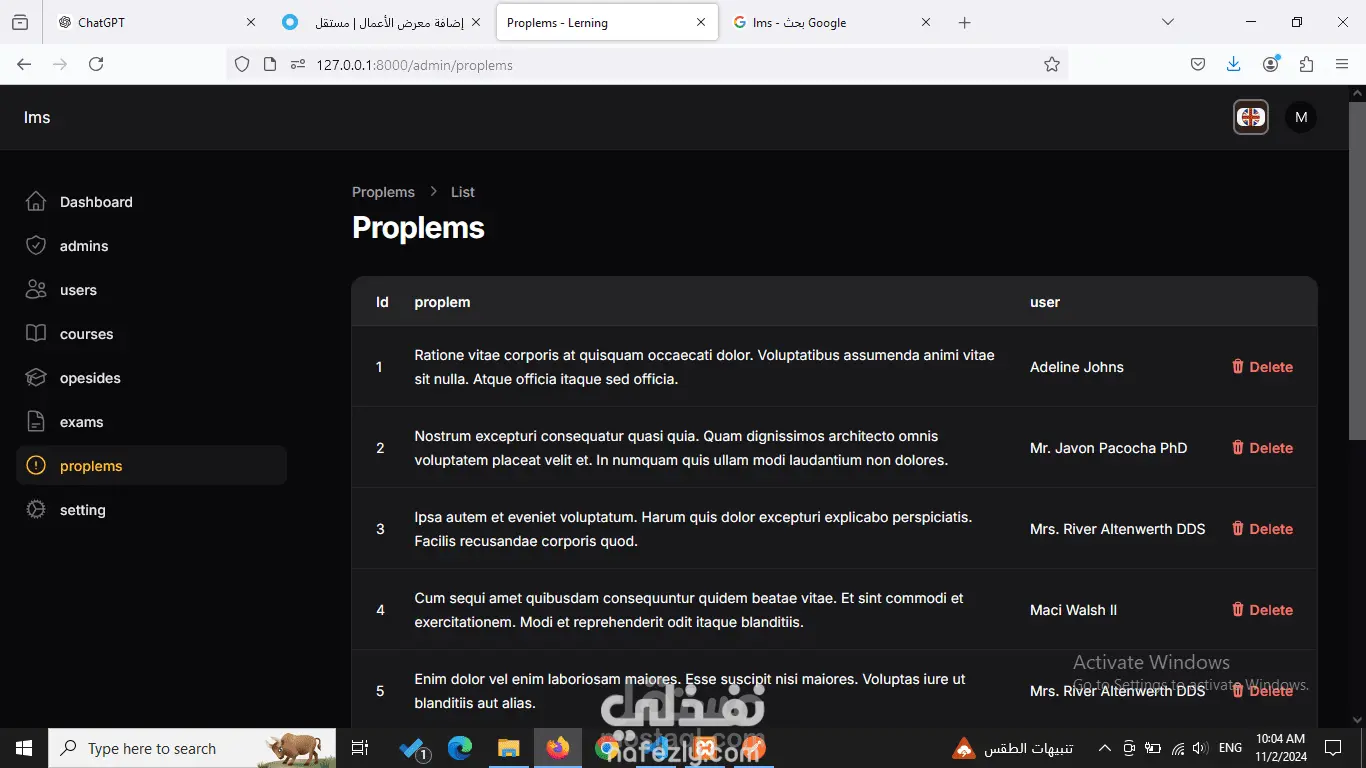Switch to the إضافة معرض الأعمال tab
The width and height of the screenshot is (1366, 768).
pyautogui.click(x=382, y=22)
